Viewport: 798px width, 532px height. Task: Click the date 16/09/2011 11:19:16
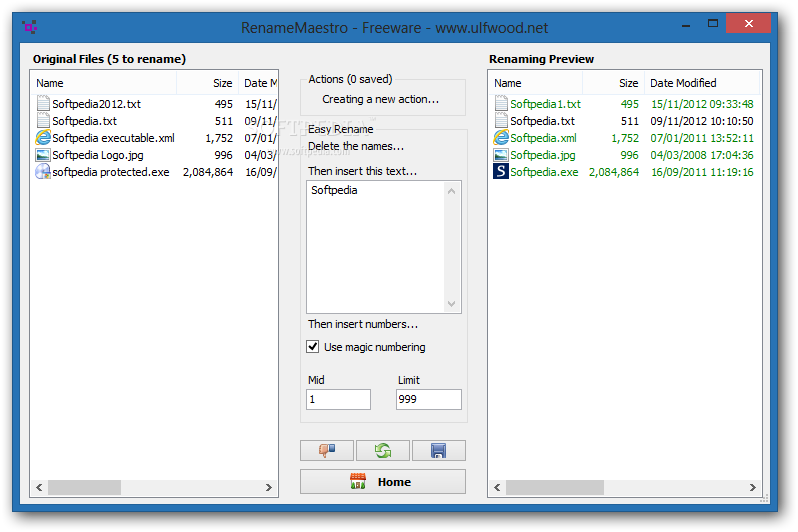702,172
